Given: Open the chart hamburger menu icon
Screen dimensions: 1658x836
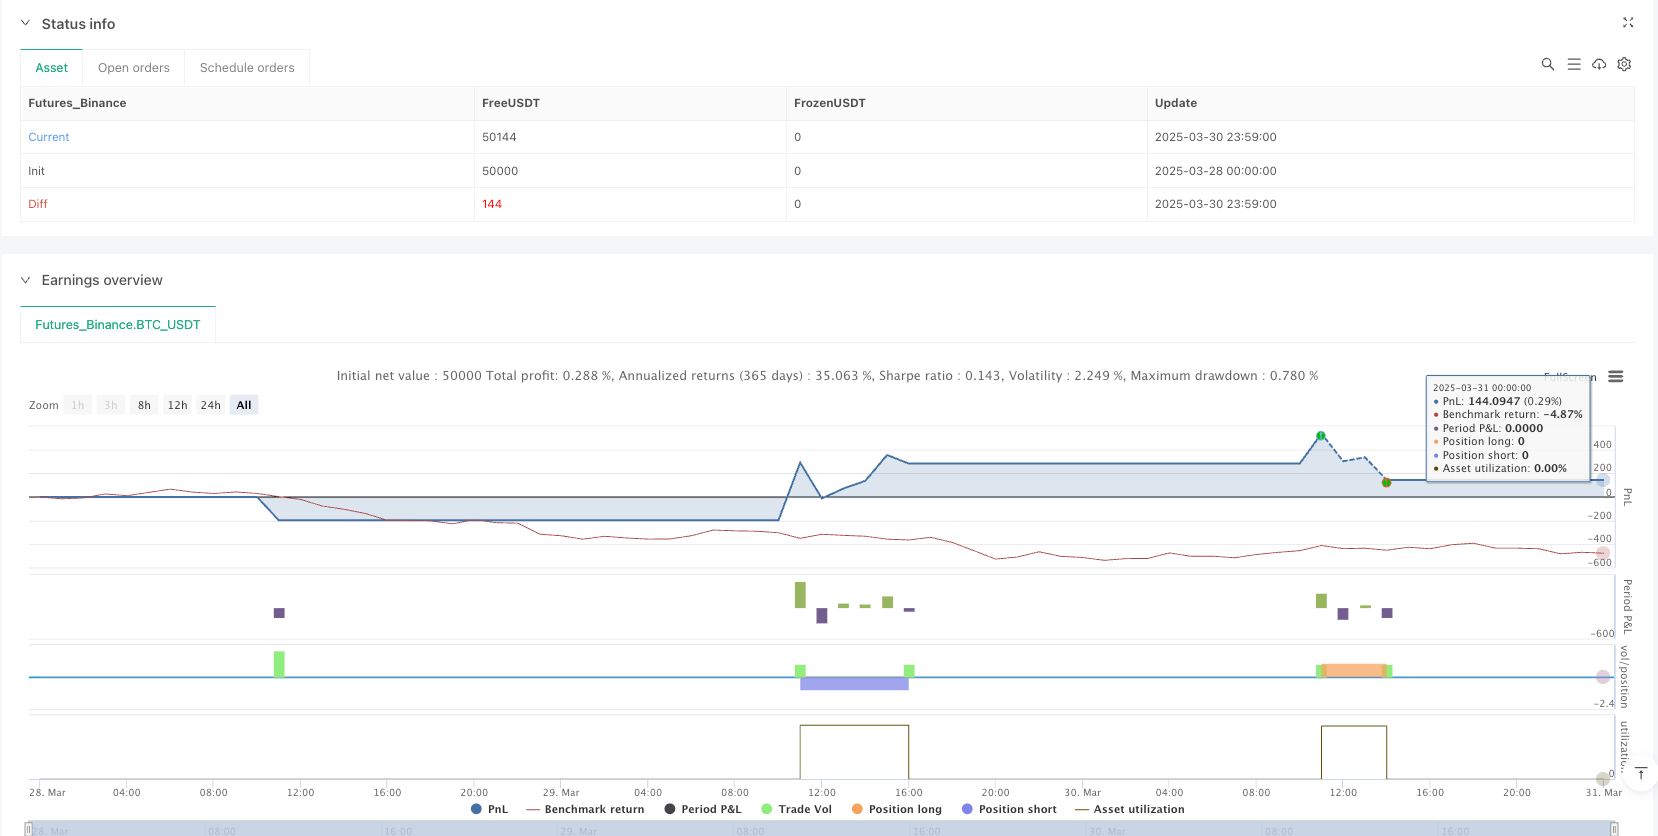Looking at the screenshot, I should pos(1615,377).
